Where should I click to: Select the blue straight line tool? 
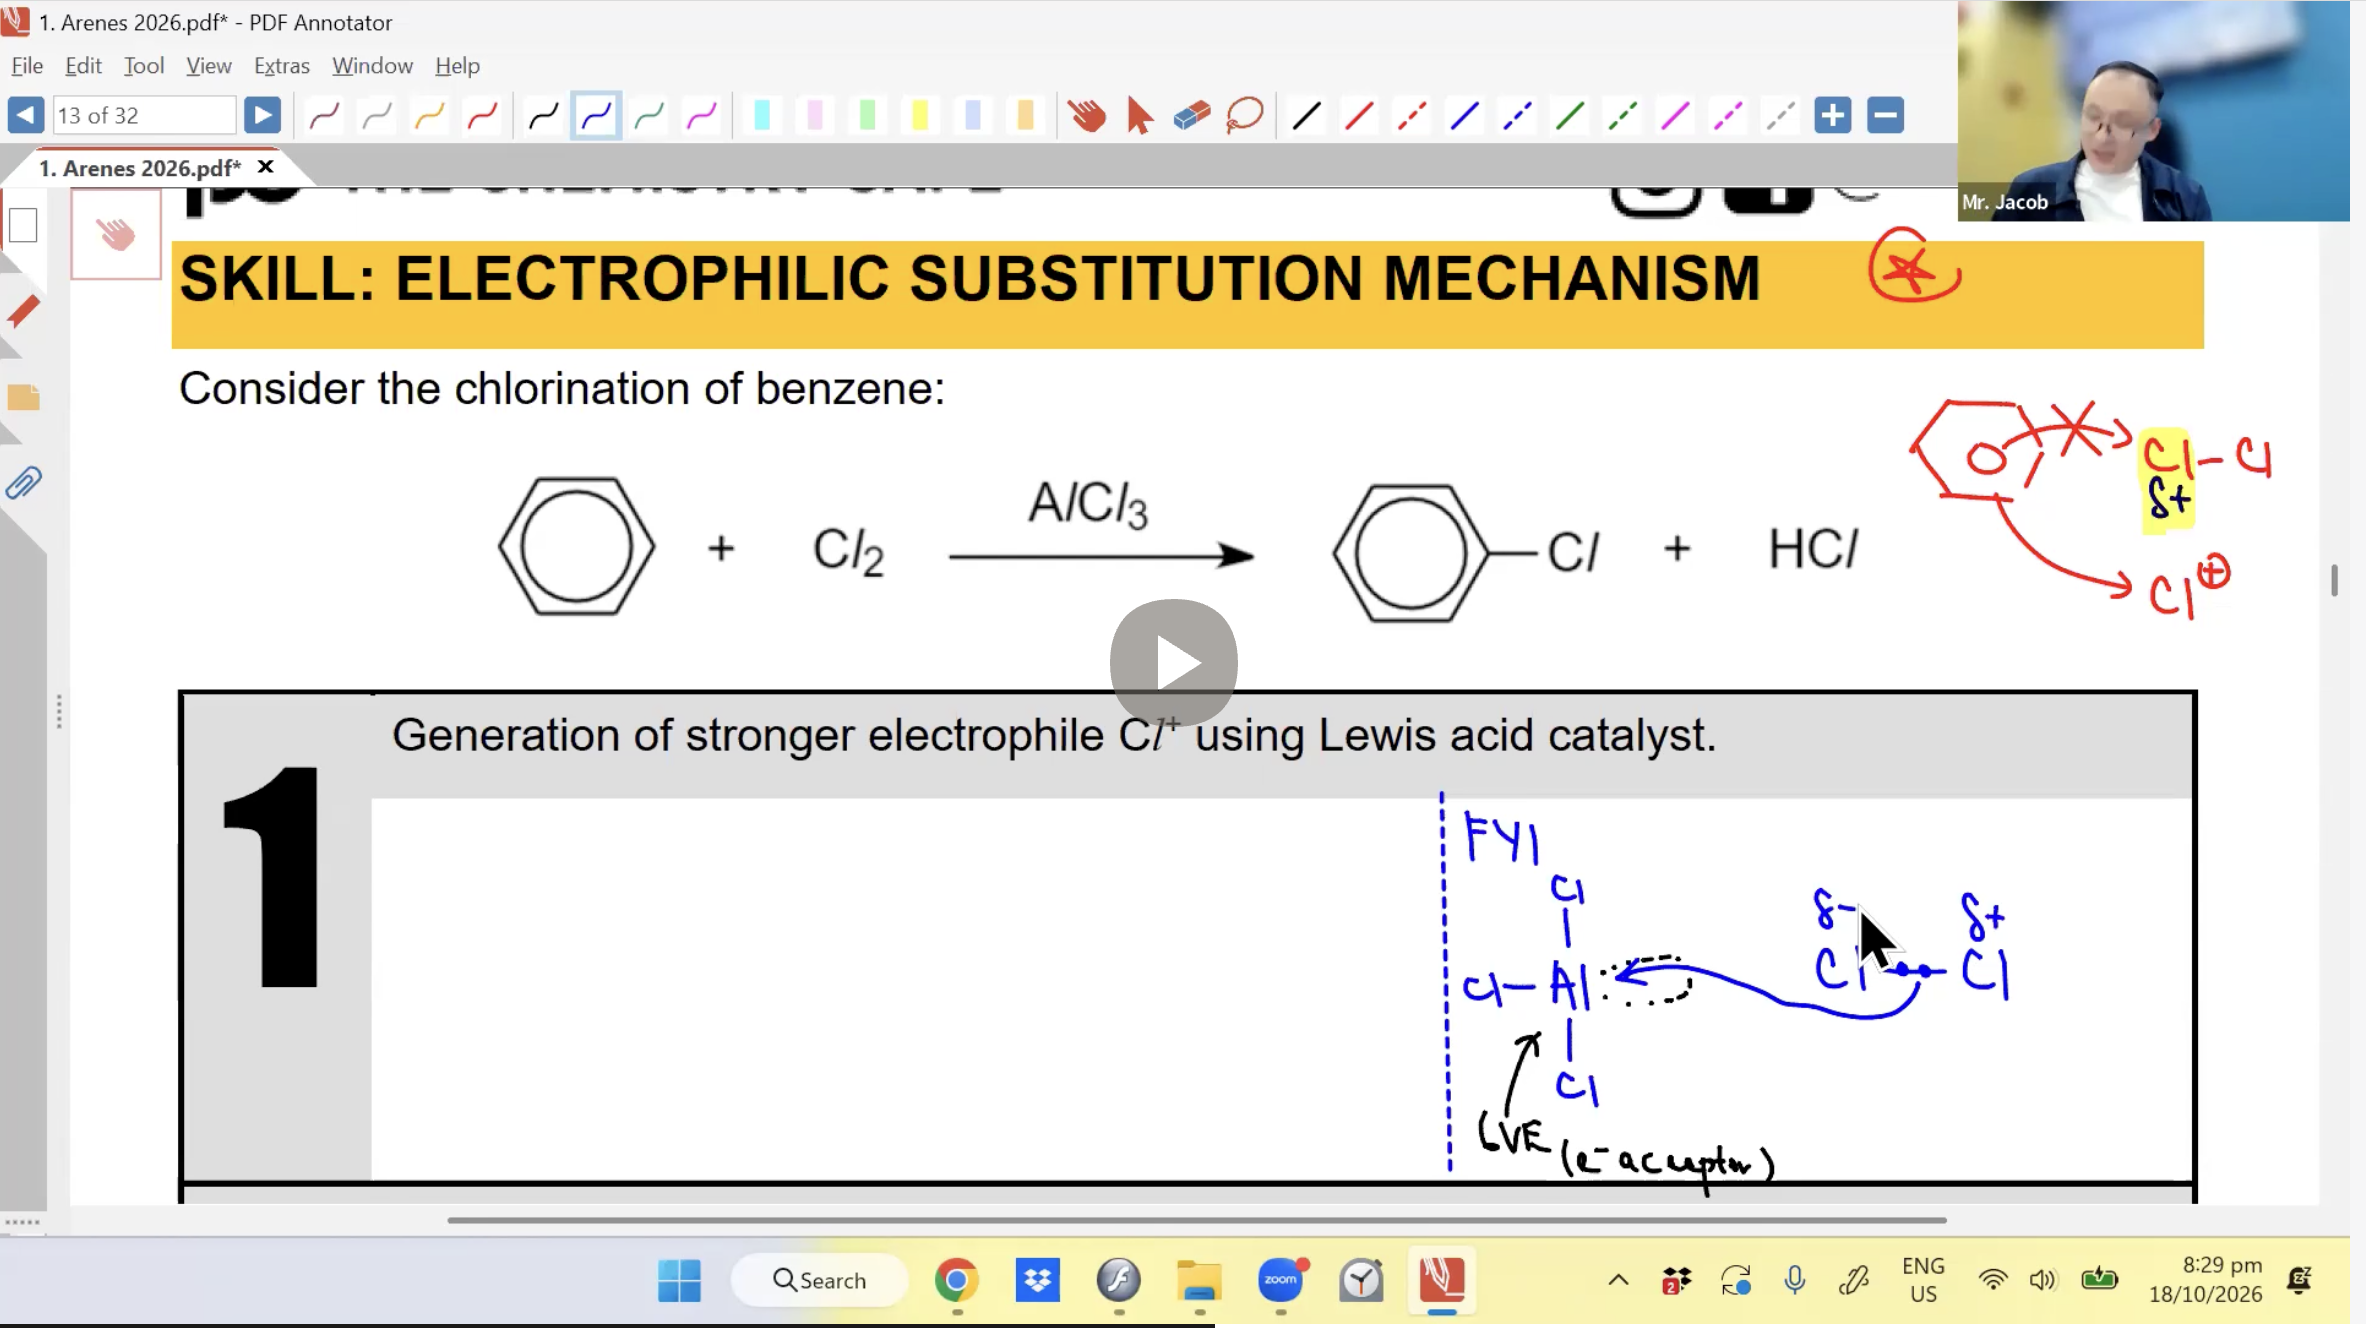point(1465,116)
